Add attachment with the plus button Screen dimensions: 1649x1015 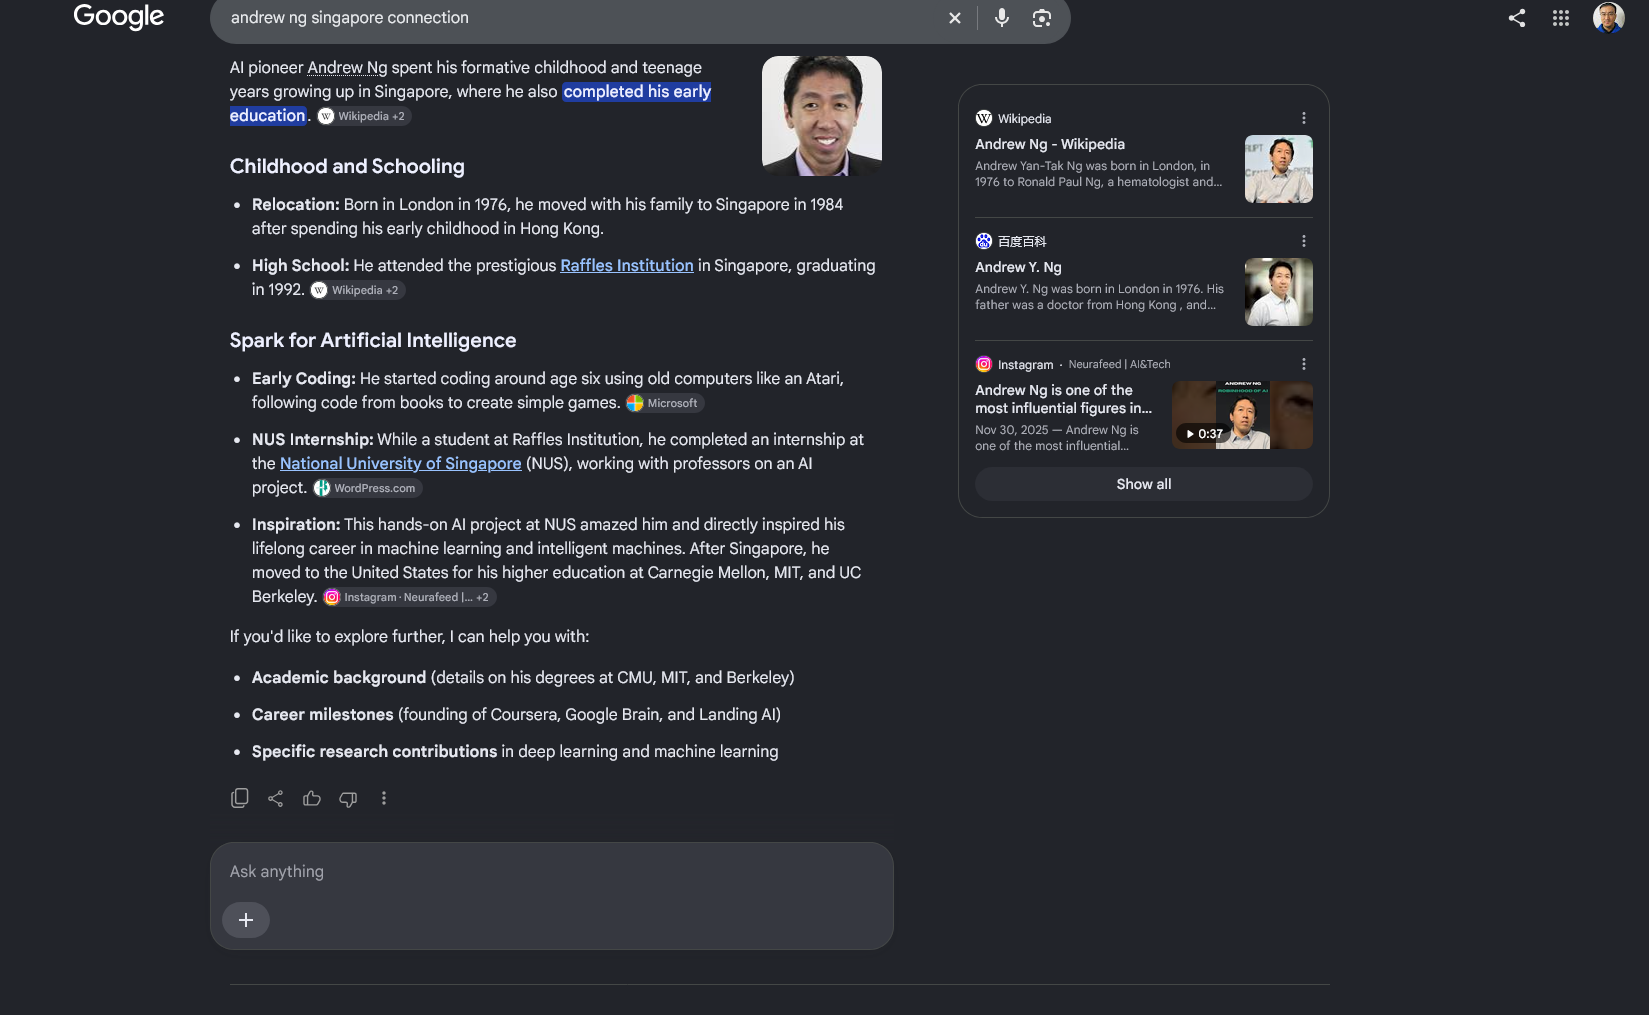[x=246, y=920]
